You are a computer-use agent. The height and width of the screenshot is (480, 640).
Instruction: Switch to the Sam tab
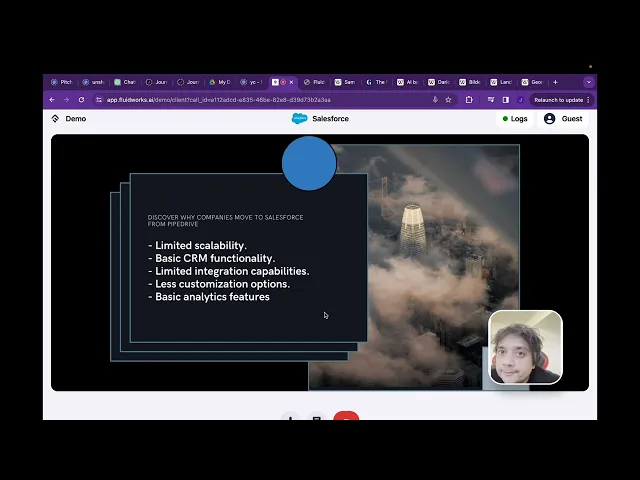point(345,82)
